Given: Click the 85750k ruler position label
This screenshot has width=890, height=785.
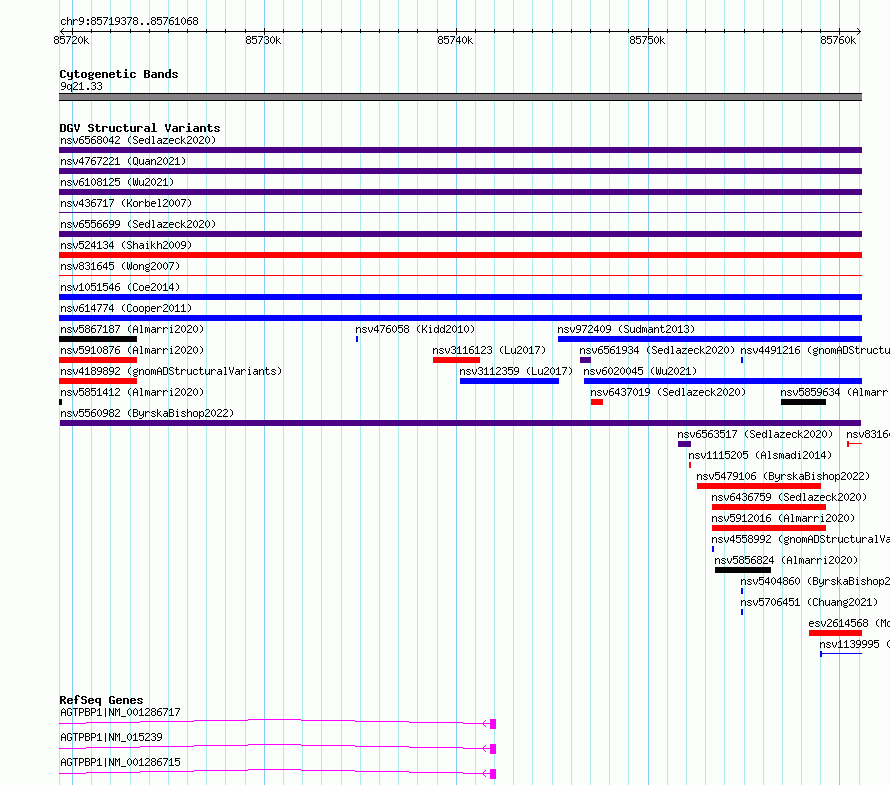Looking at the screenshot, I should click(646, 40).
